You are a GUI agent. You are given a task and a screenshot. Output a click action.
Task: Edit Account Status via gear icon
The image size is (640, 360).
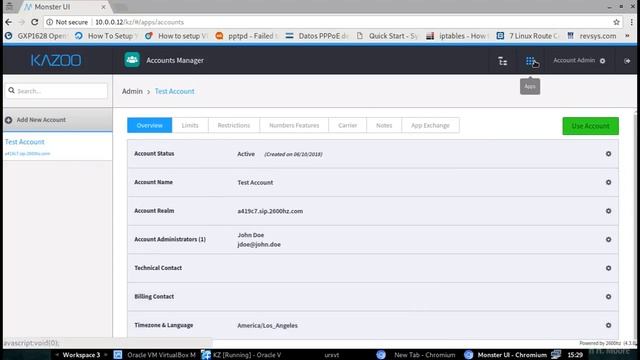pyautogui.click(x=608, y=154)
